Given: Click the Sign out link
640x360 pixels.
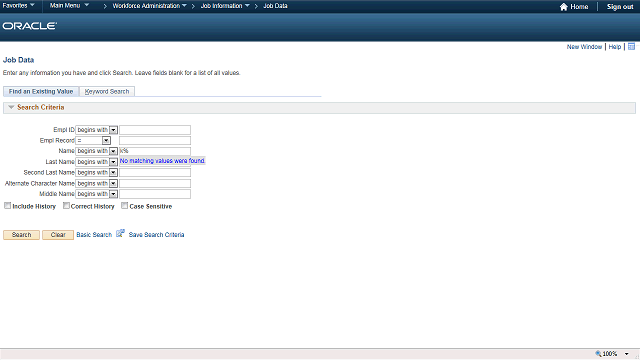Looking at the screenshot, I should coord(620,7).
